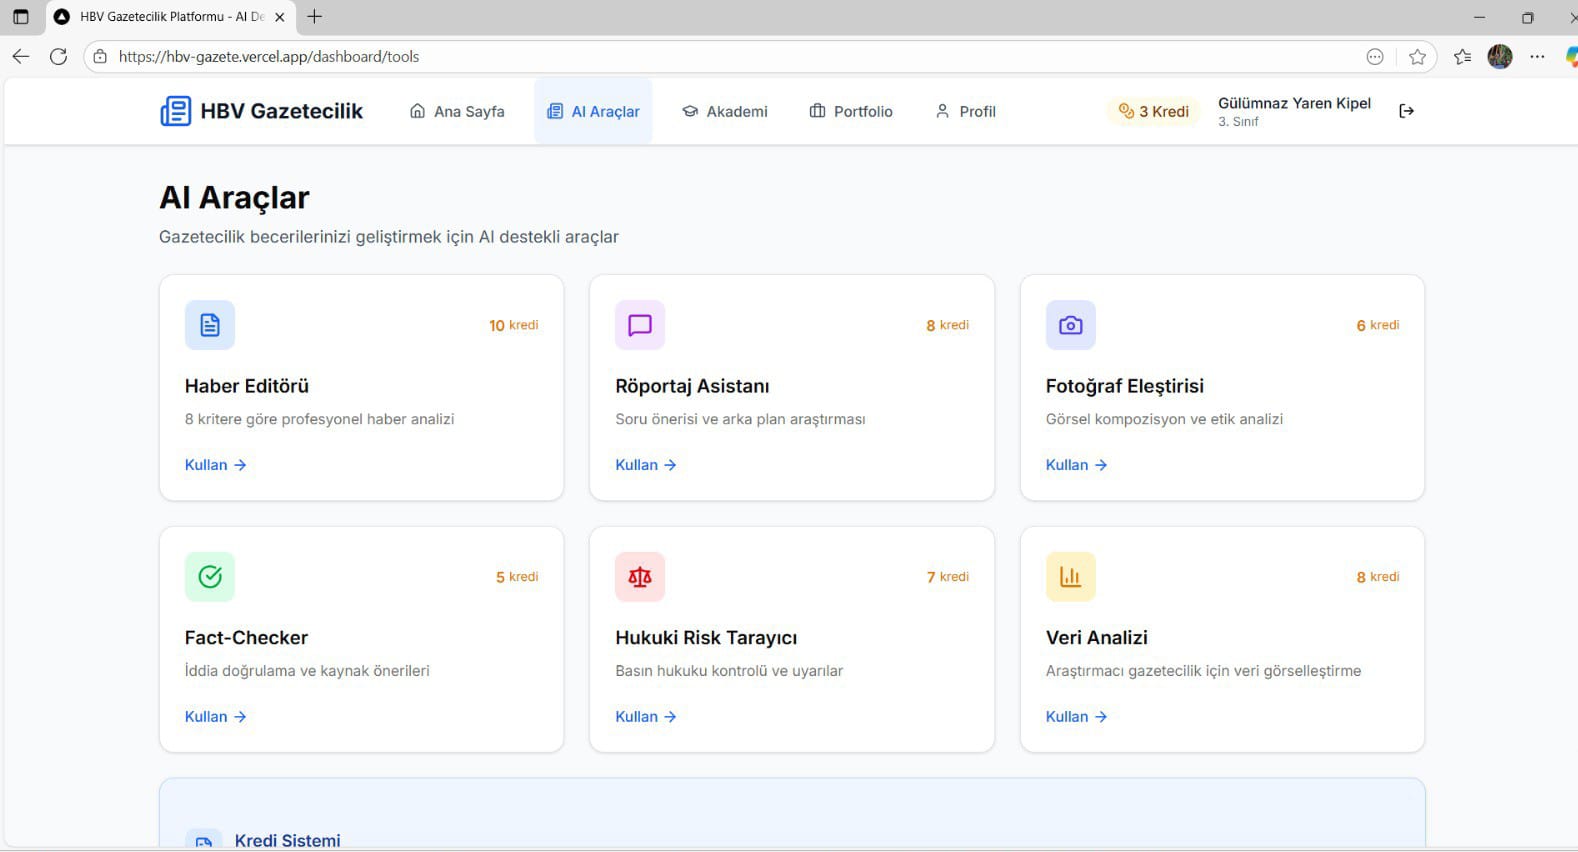Click the Haber Editörü document icon
The width and height of the screenshot is (1578, 852).
tap(210, 325)
